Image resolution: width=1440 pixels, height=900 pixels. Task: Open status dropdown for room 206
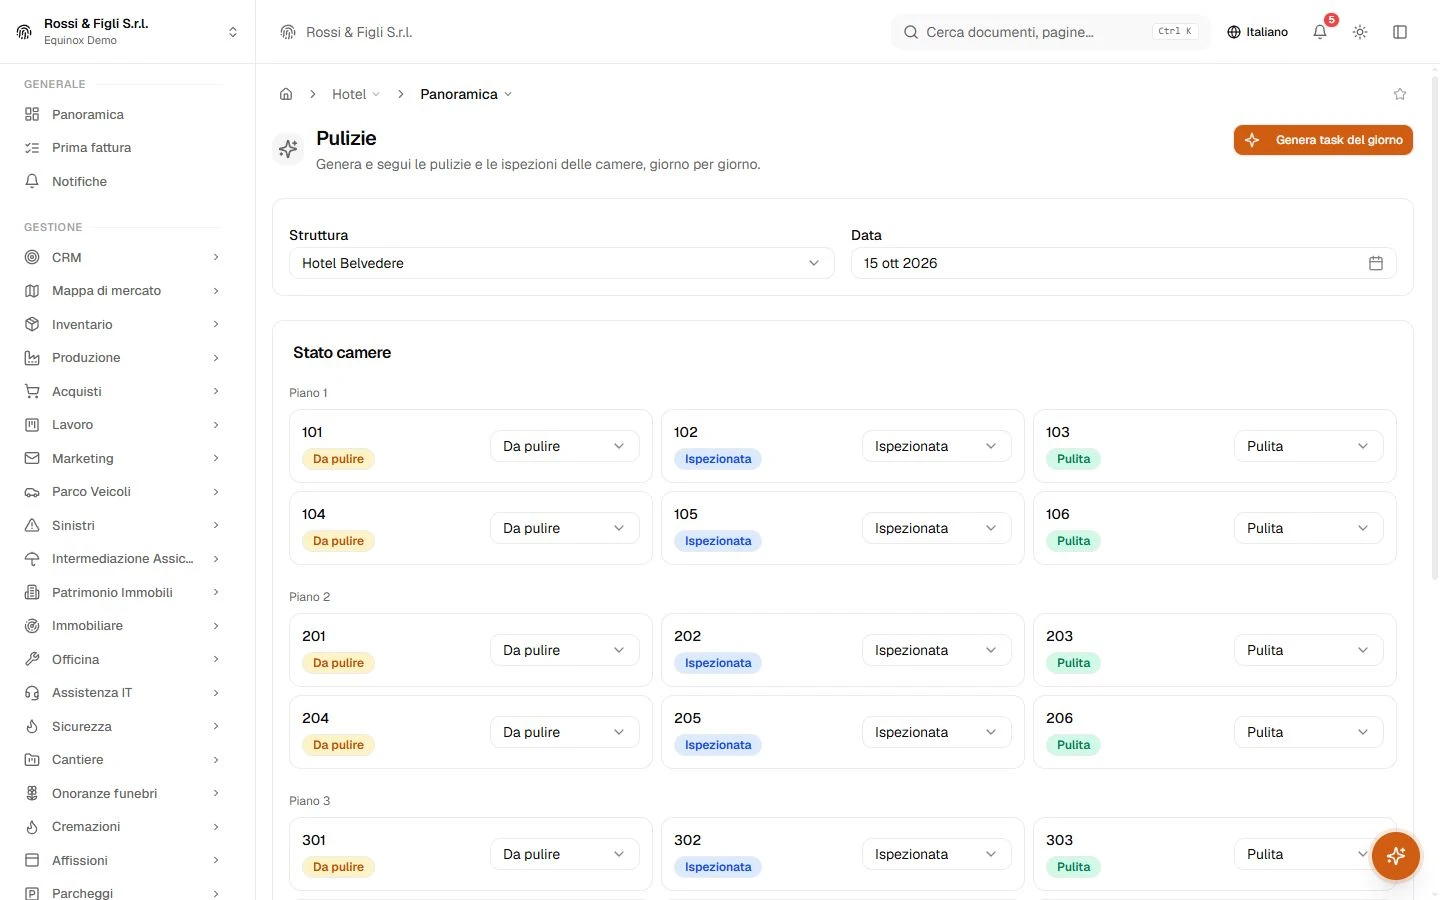1308,732
